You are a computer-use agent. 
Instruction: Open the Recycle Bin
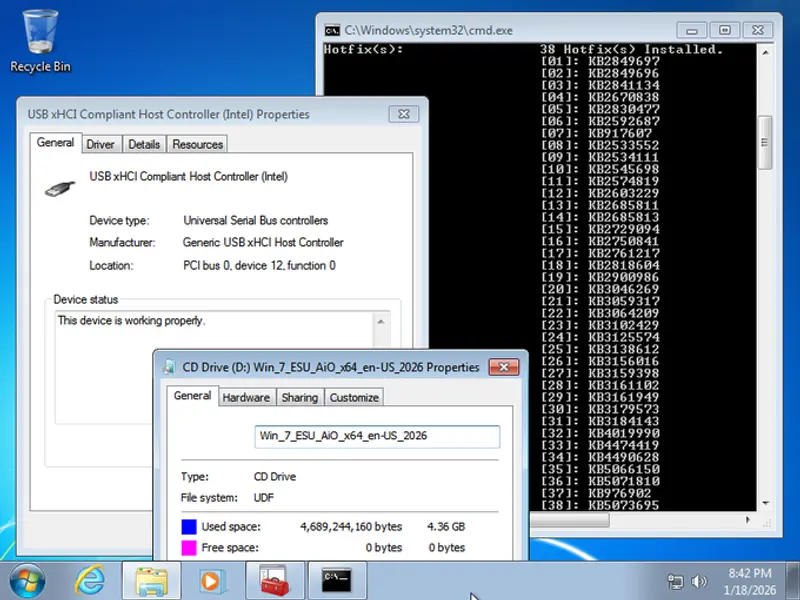click(39, 35)
